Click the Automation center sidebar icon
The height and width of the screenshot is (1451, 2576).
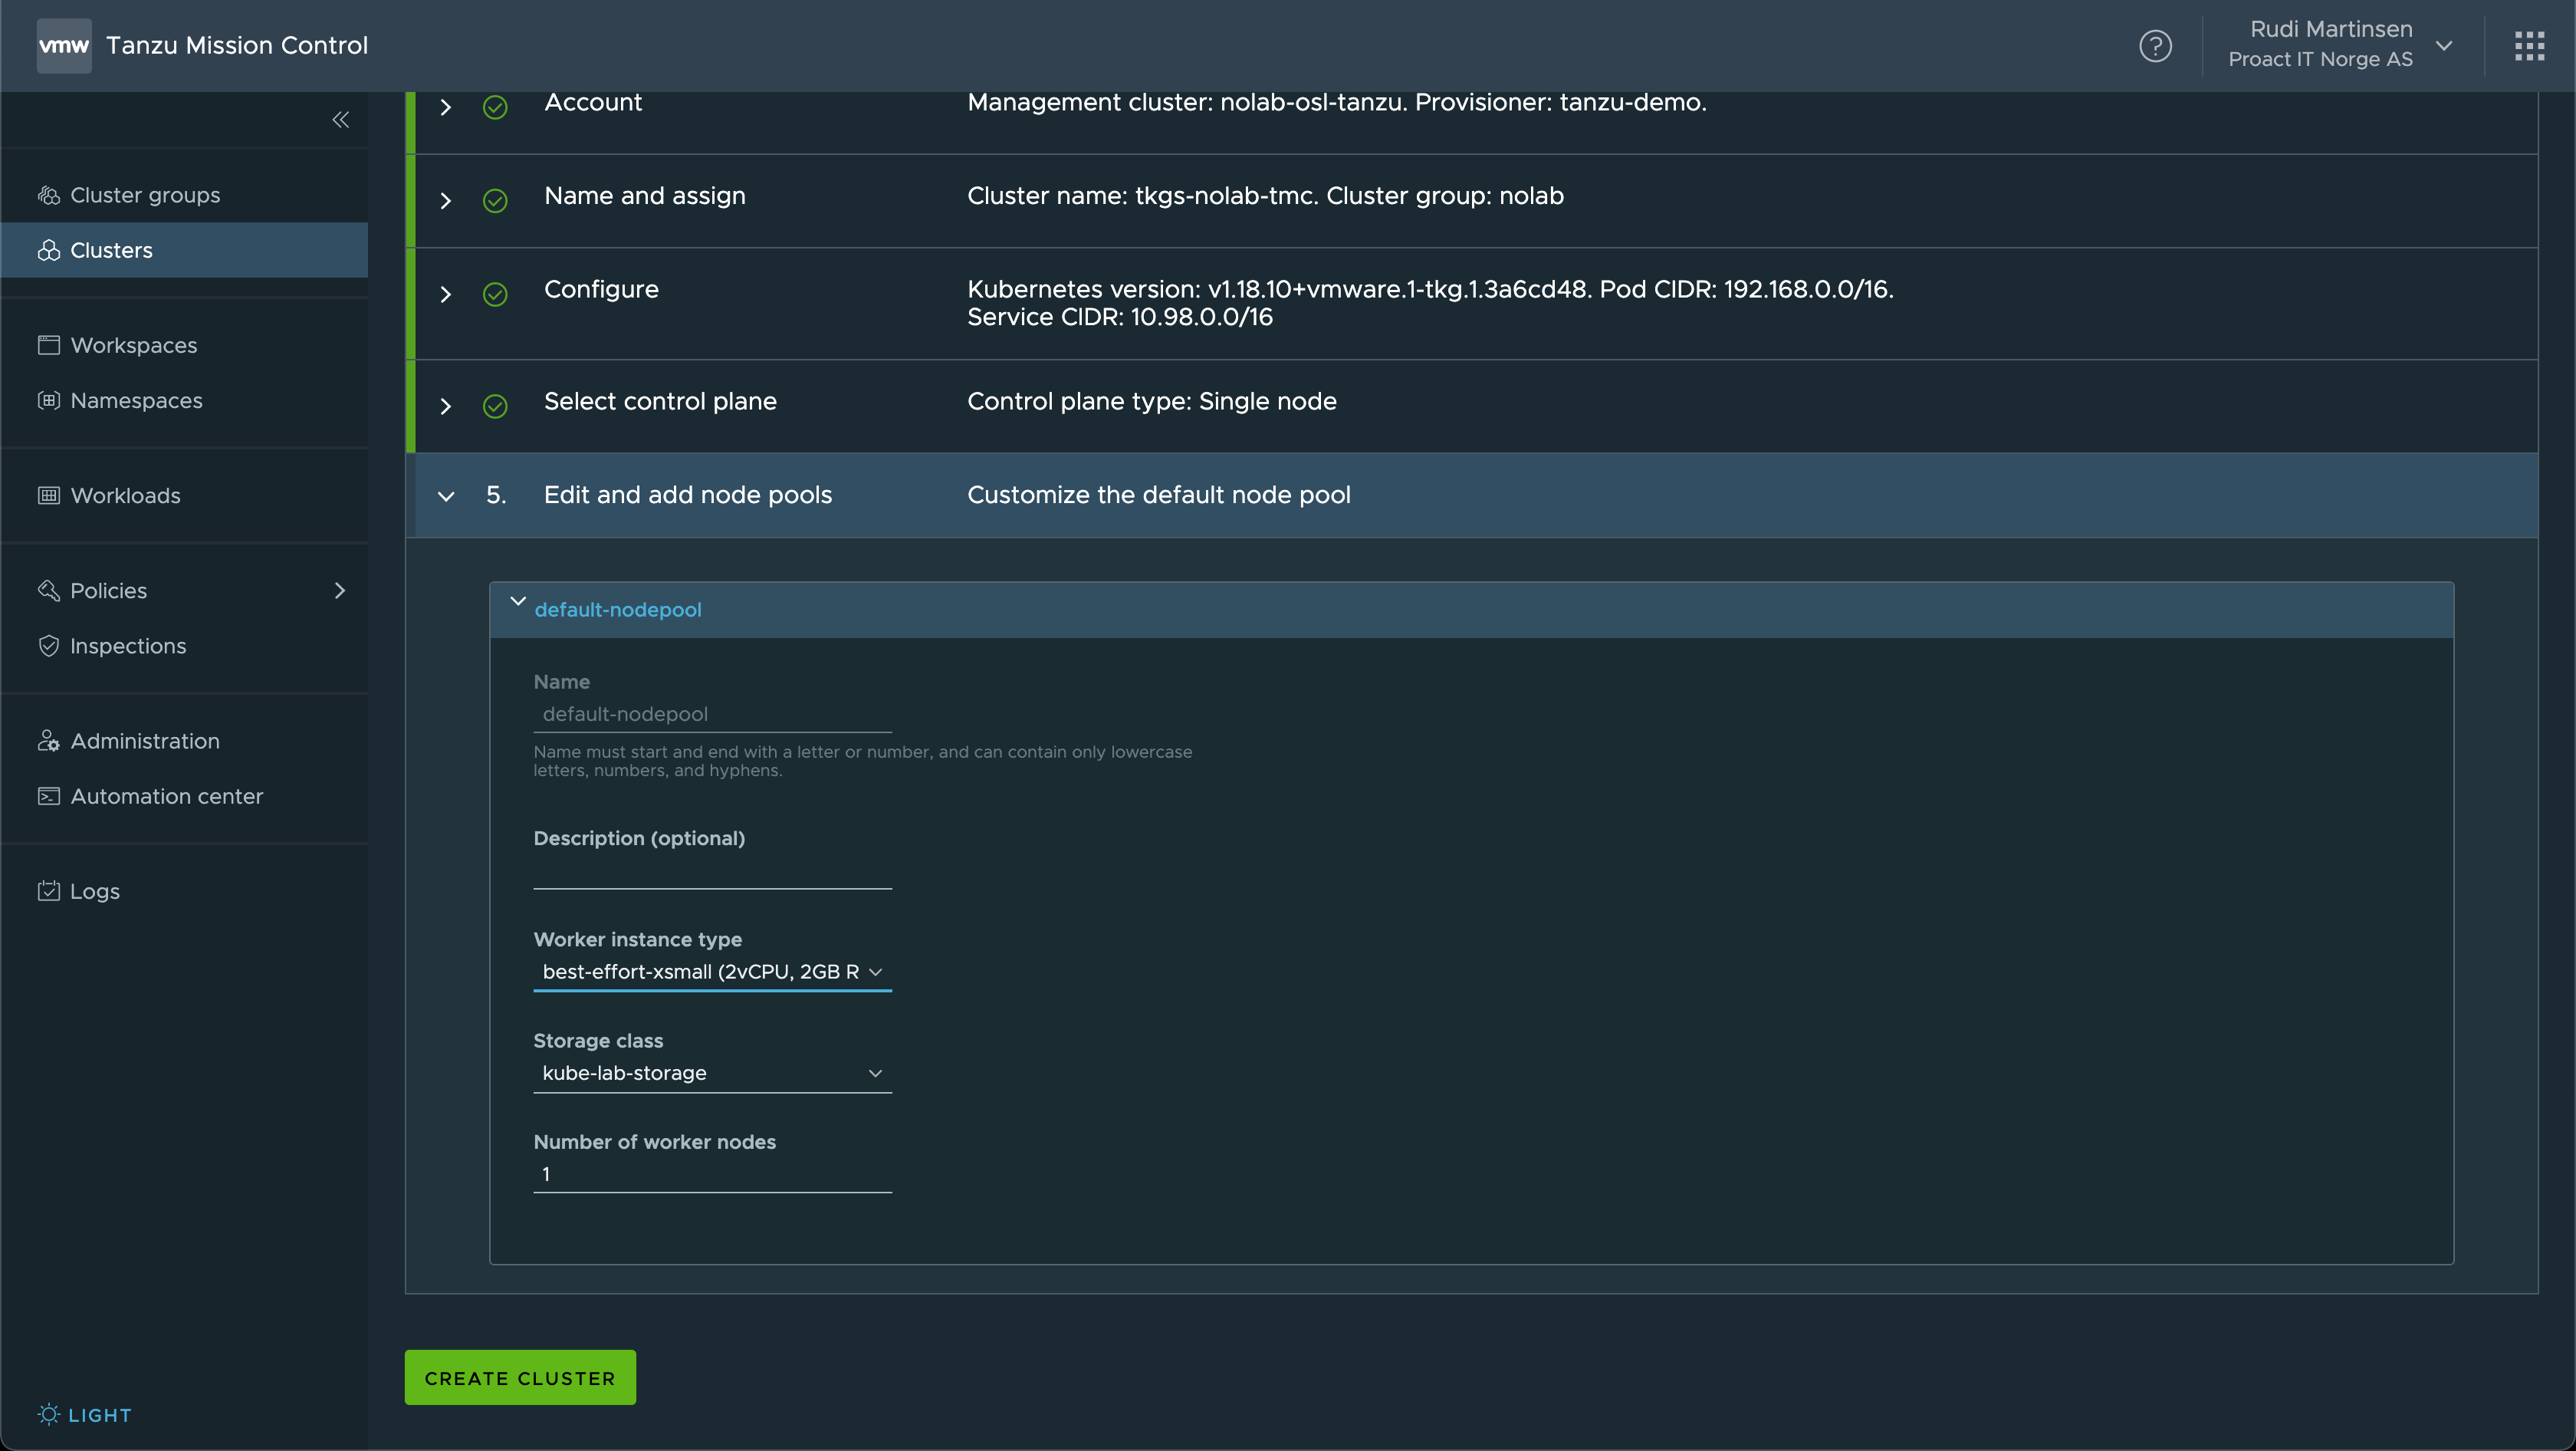[48, 795]
